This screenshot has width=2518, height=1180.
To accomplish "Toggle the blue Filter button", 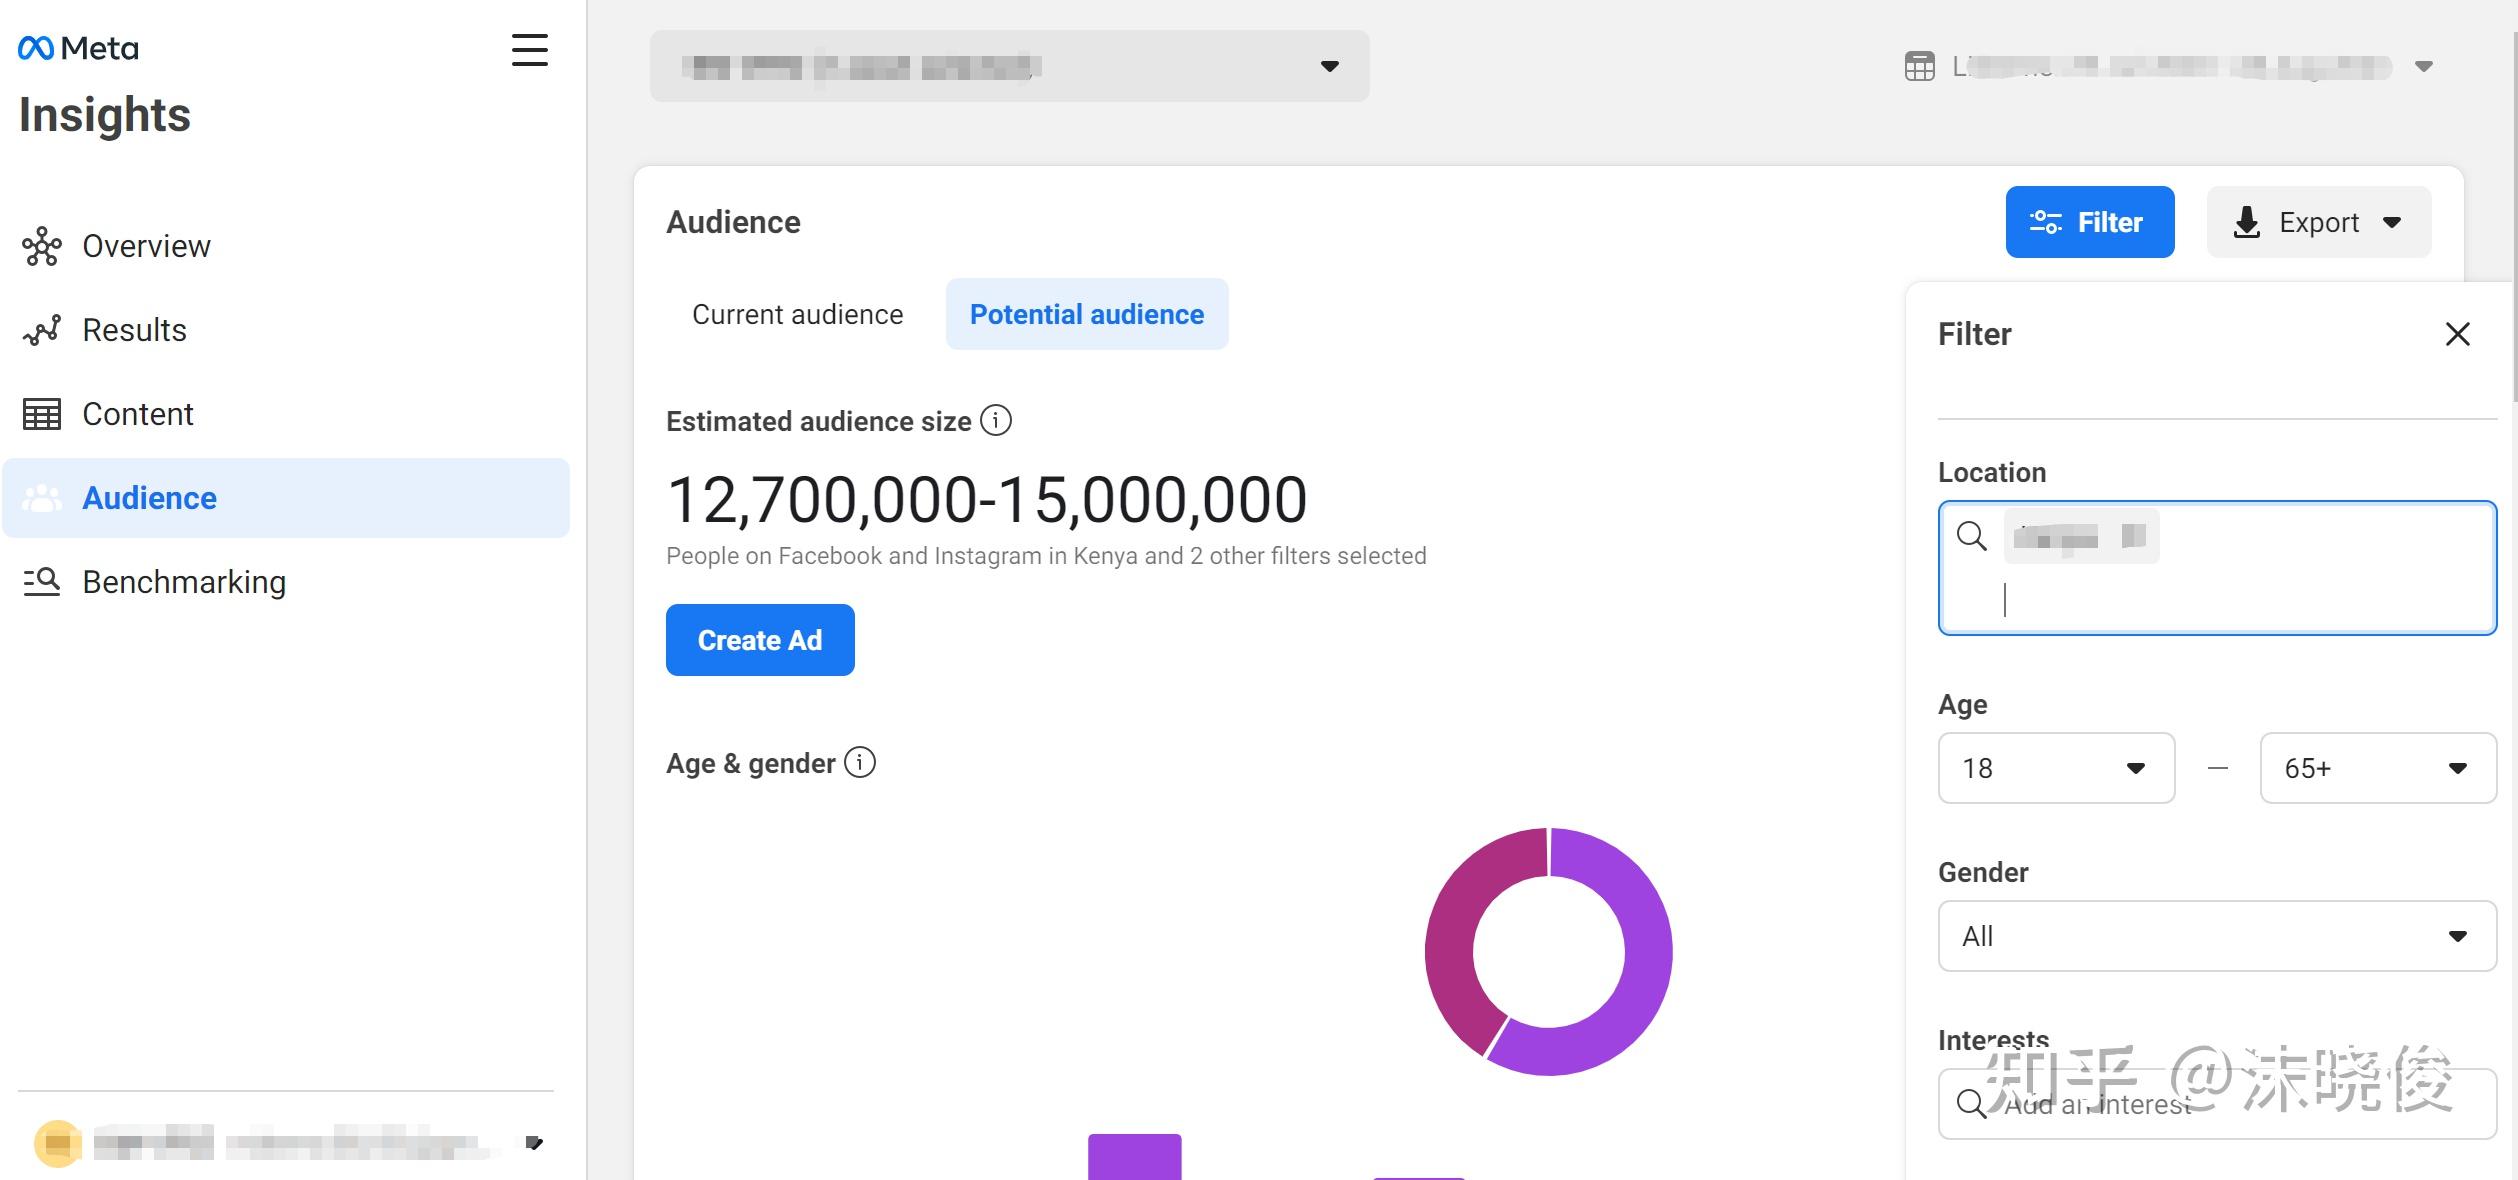I will point(2089,222).
